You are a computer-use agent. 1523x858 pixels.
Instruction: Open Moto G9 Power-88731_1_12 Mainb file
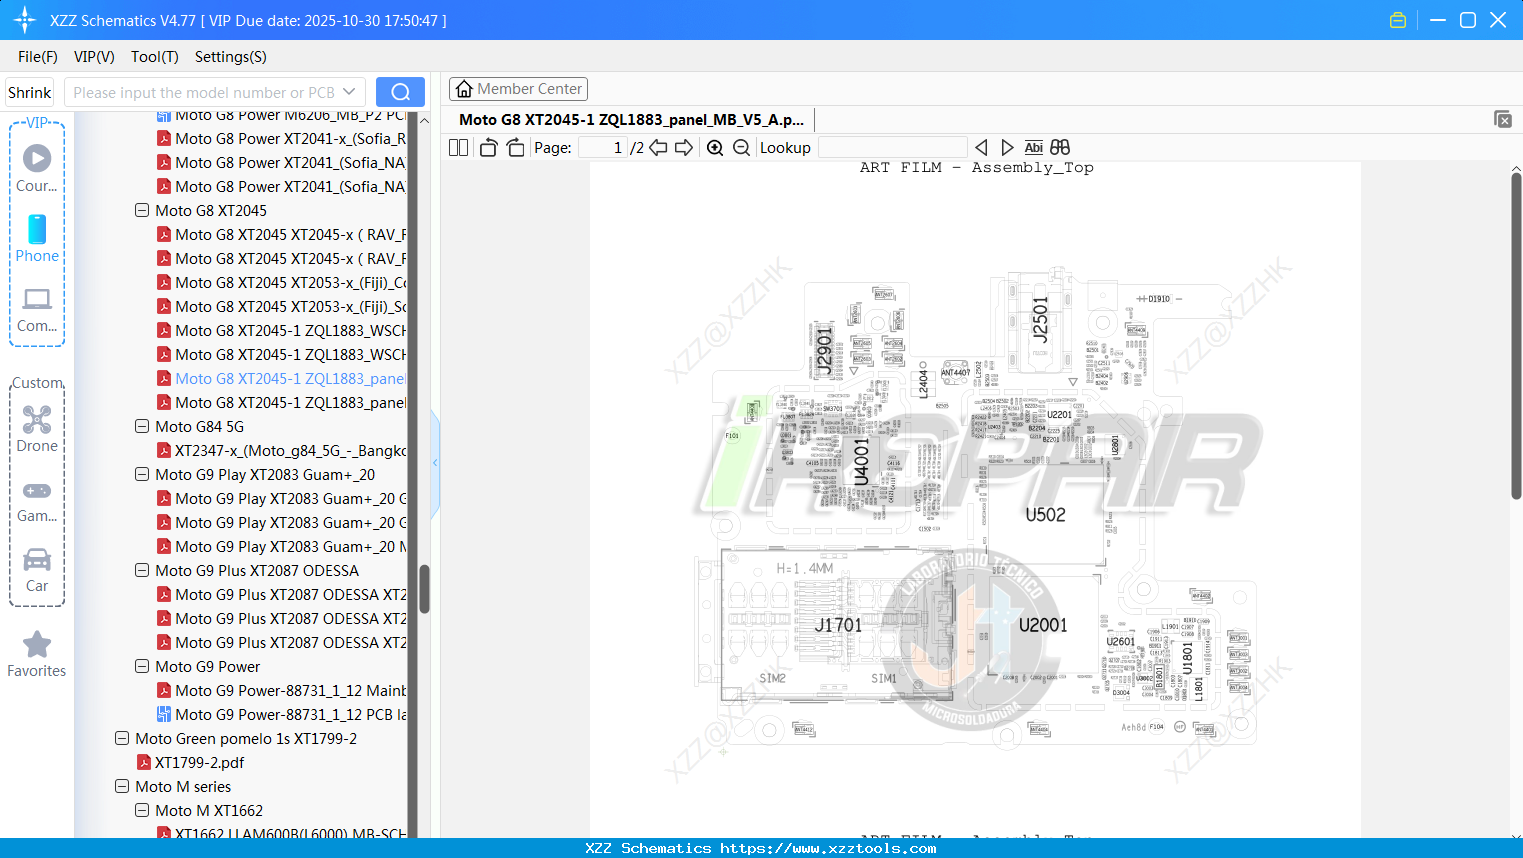290,691
